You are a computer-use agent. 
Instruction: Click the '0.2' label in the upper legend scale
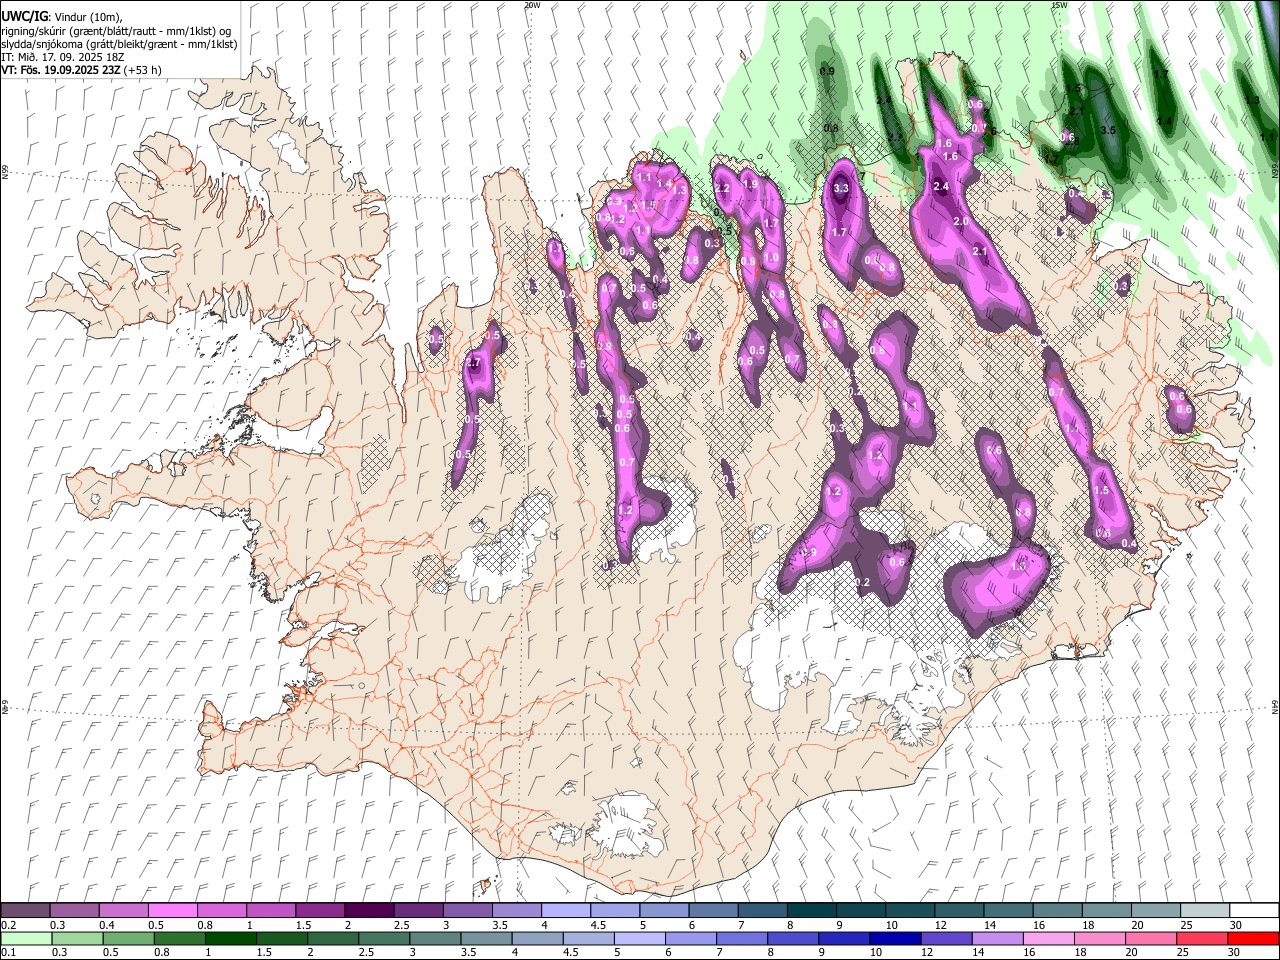pos(7,925)
